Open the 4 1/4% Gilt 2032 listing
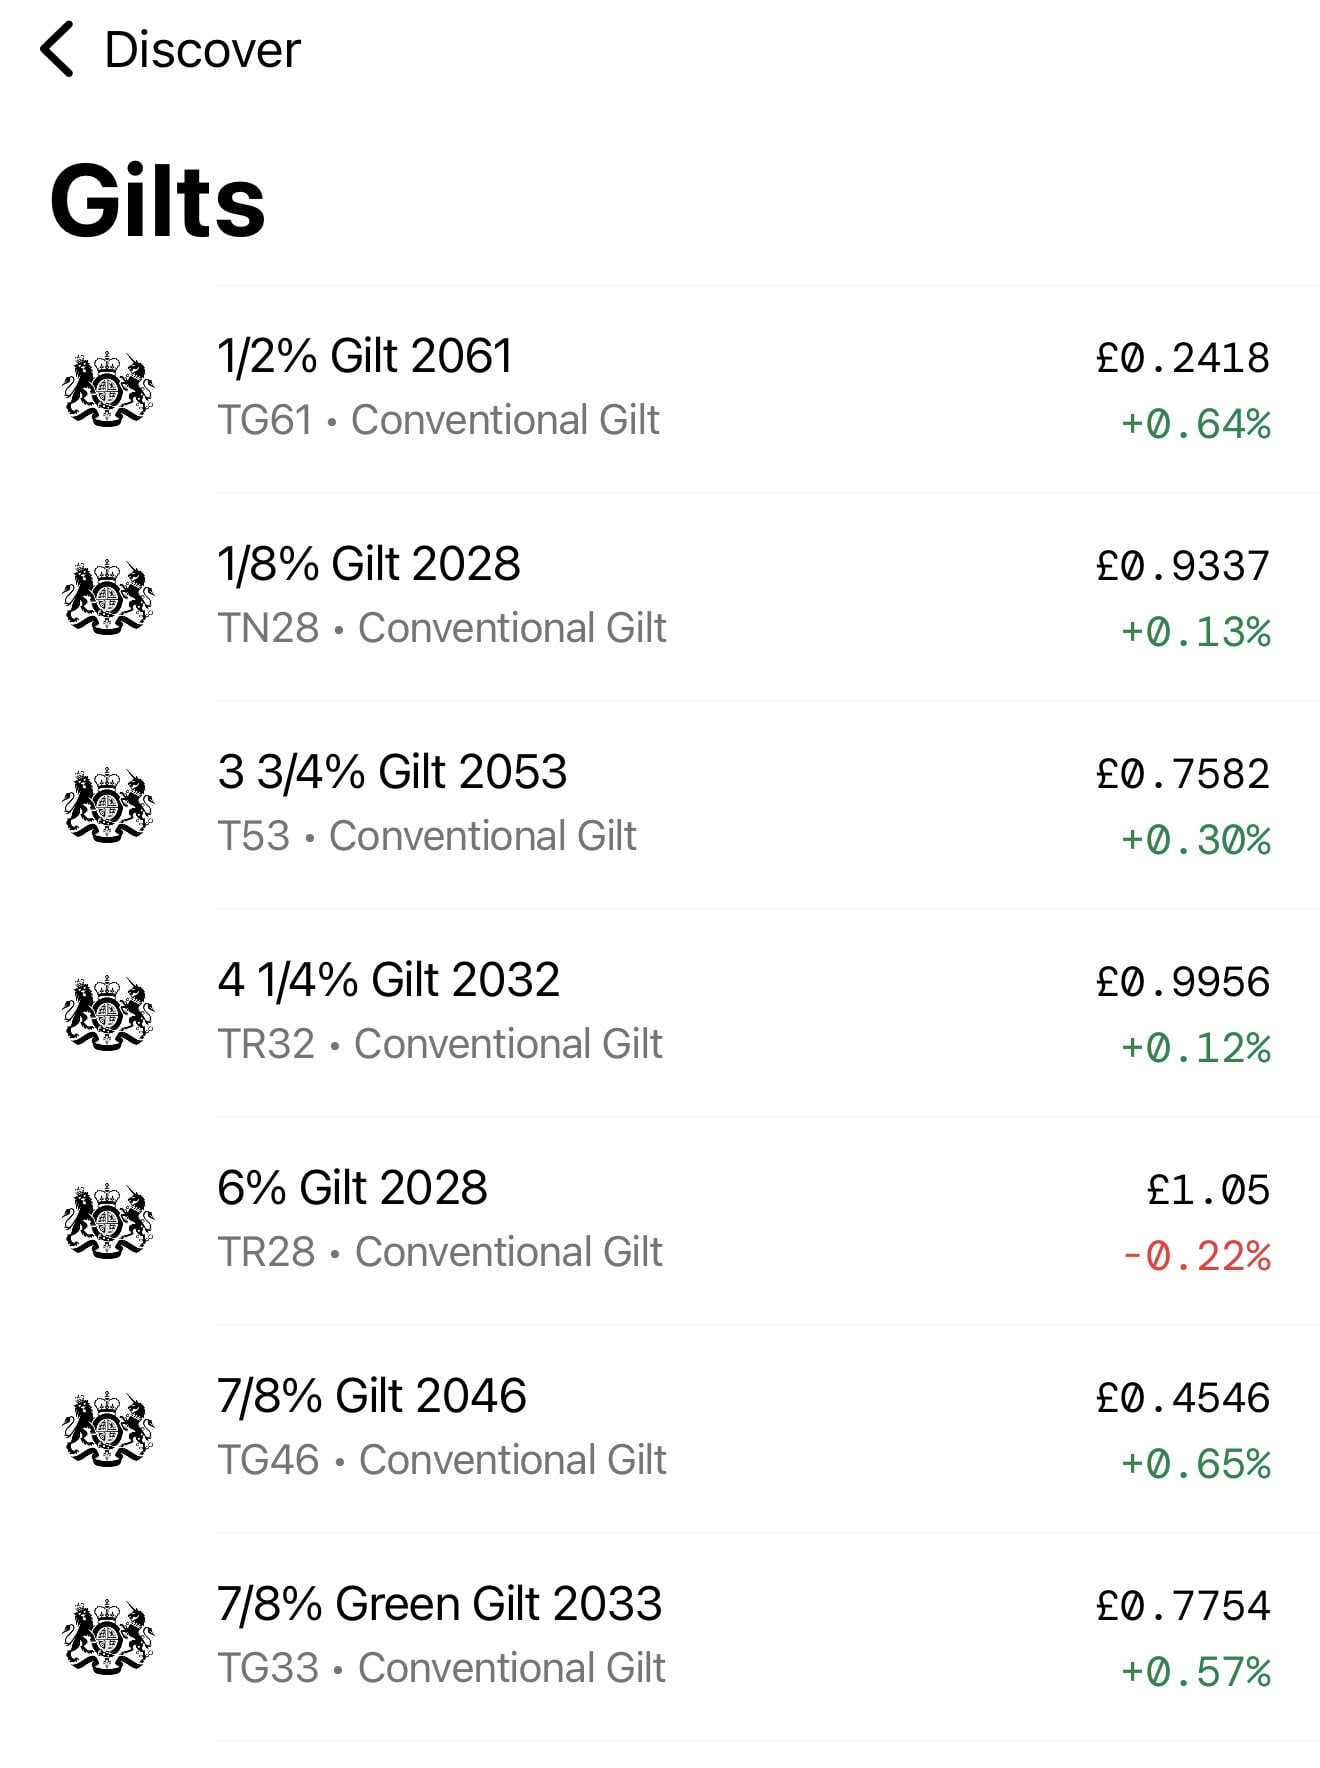The width and height of the screenshot is (1320, 1768). [388, 980]
